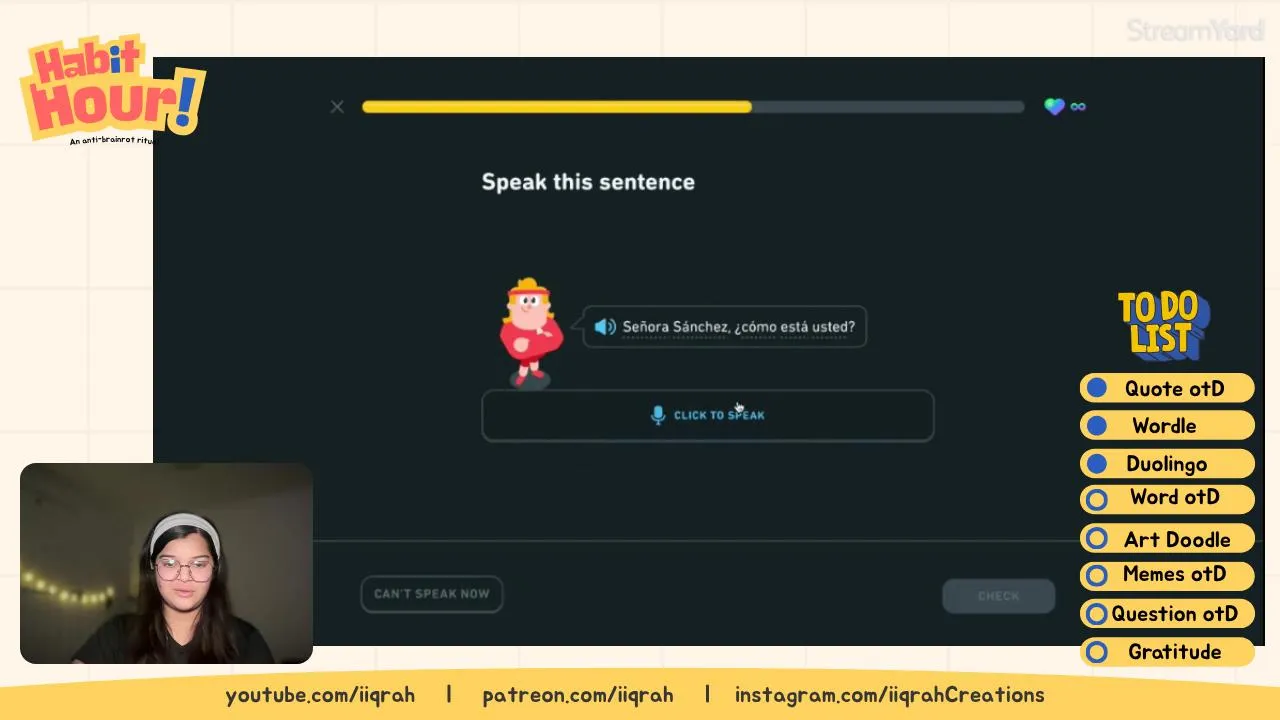
Task: Click the webcam video thumbnail
Action: click(x=166, y=563)
